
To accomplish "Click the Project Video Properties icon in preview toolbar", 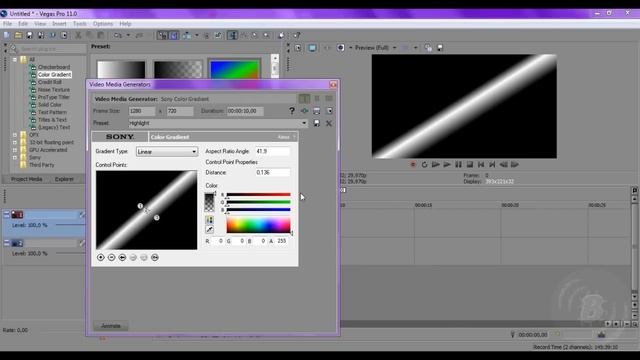I will click(x=298, y=48).
